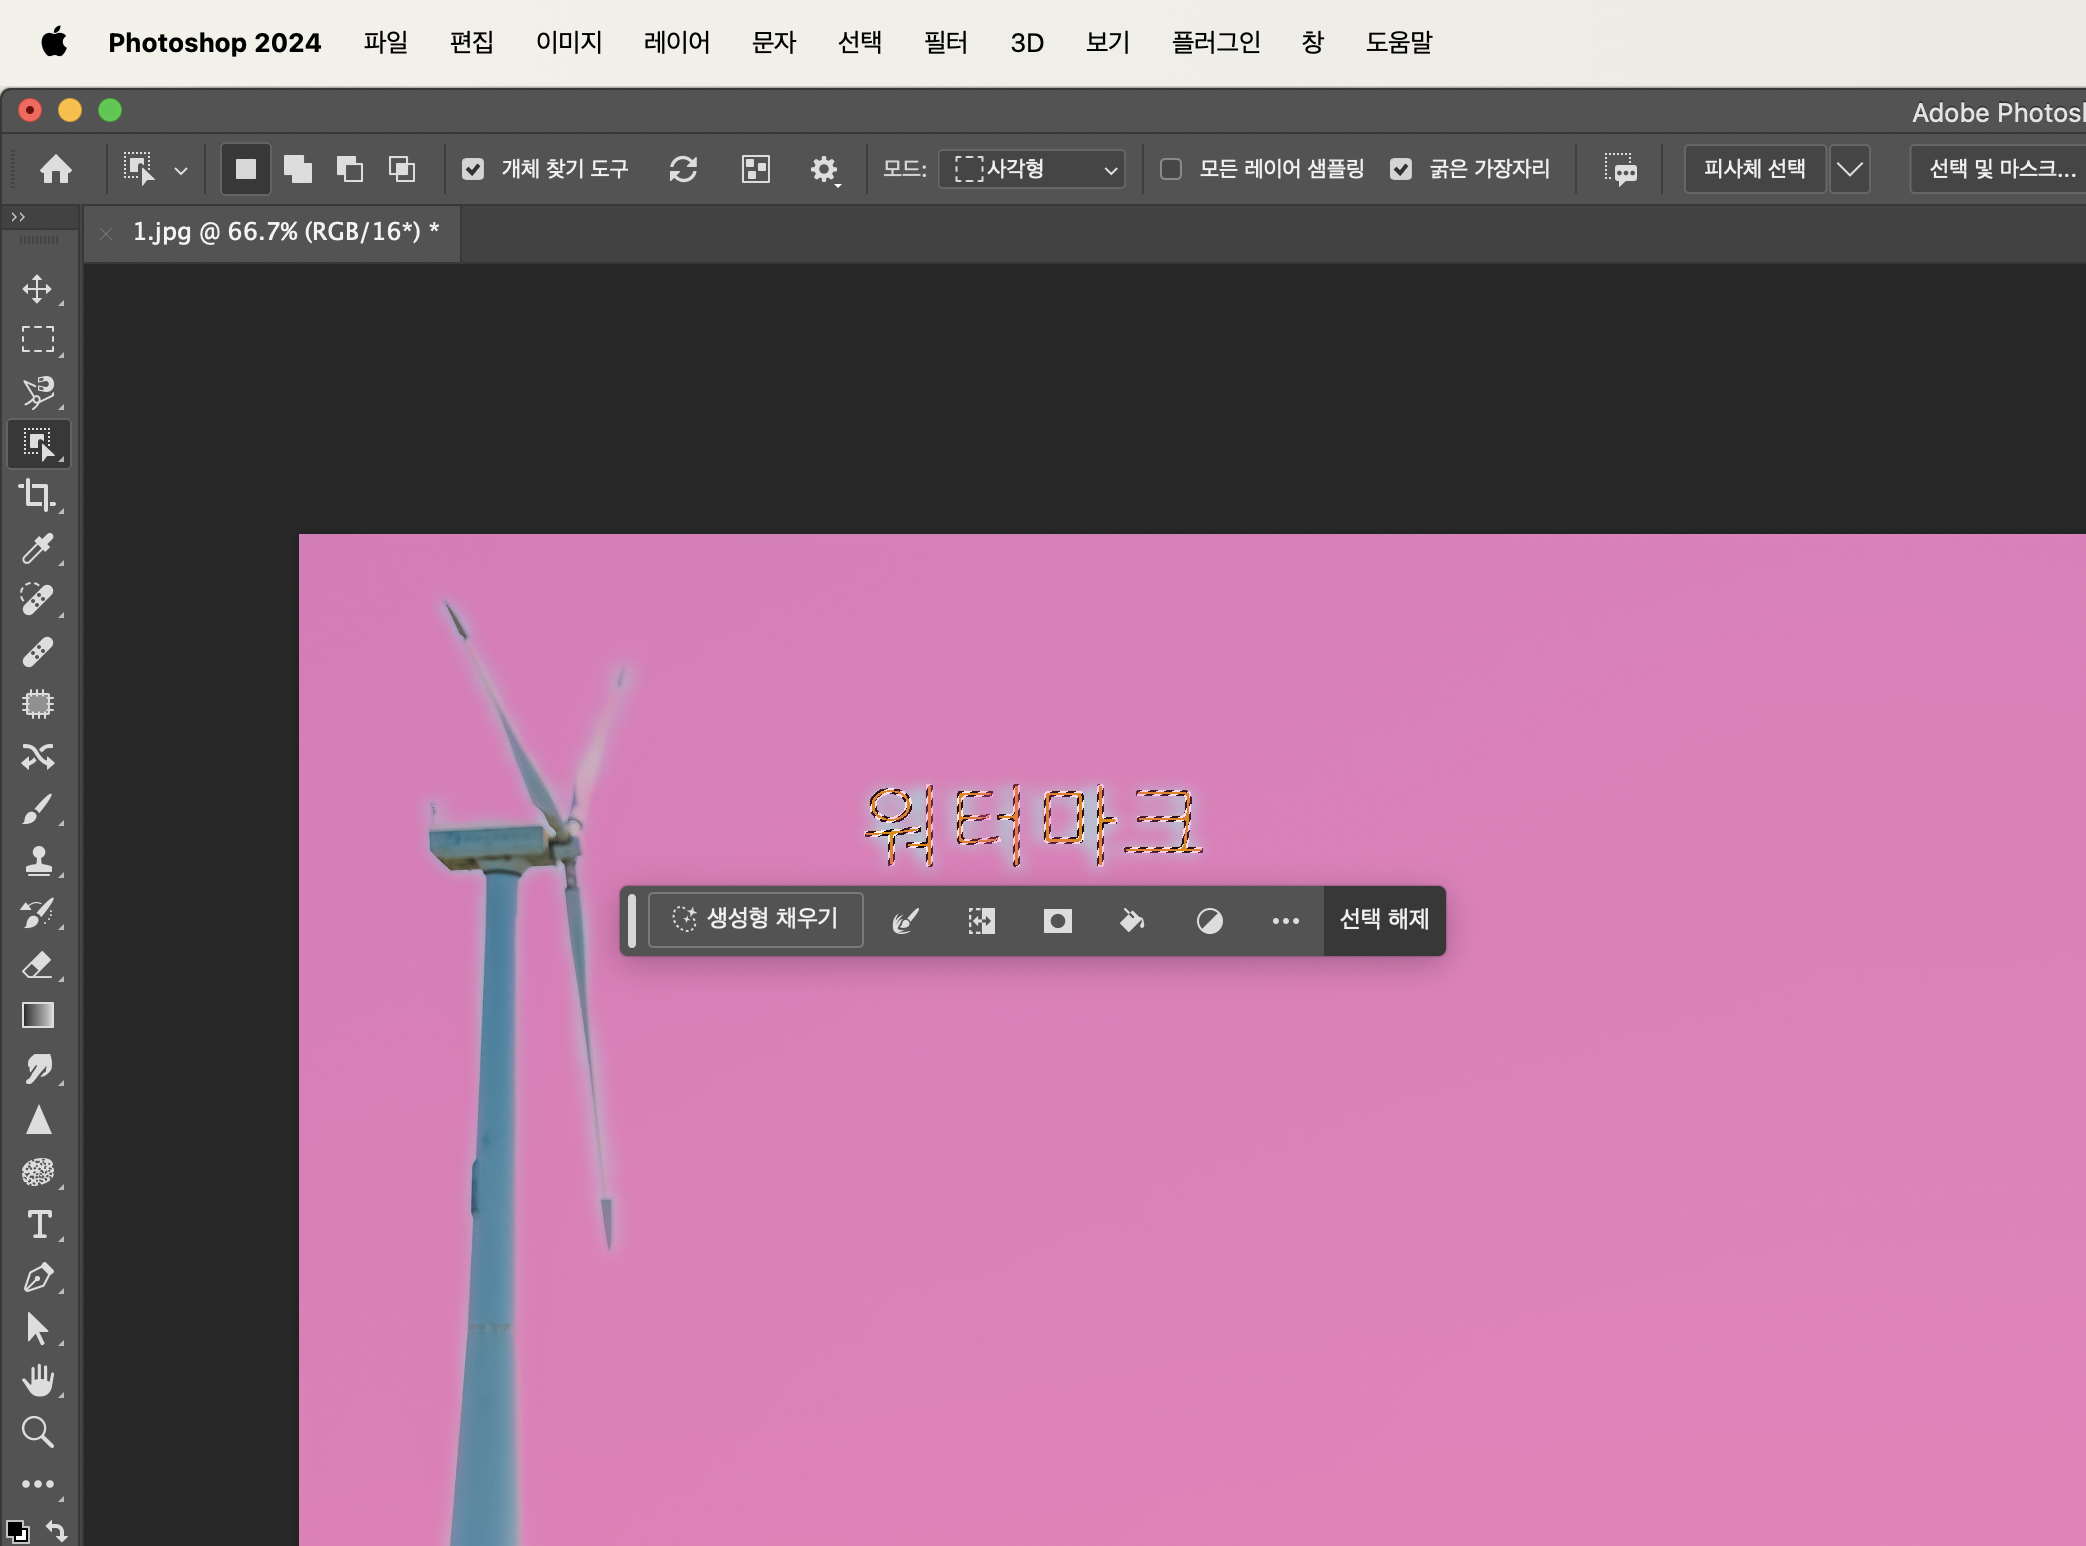2086x1546 pixels.
Task: Disable 굵은 가장자리 checkbox
Action: (x=1401, y=169)
